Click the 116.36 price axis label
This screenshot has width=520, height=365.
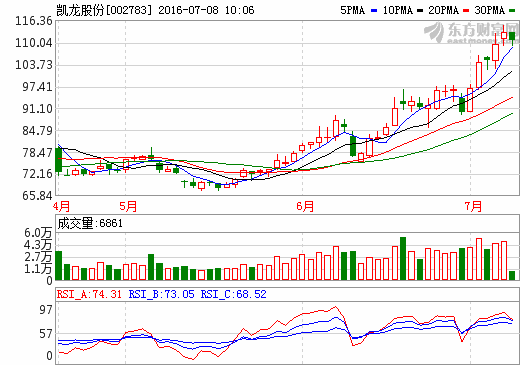[x=34, y=21]
